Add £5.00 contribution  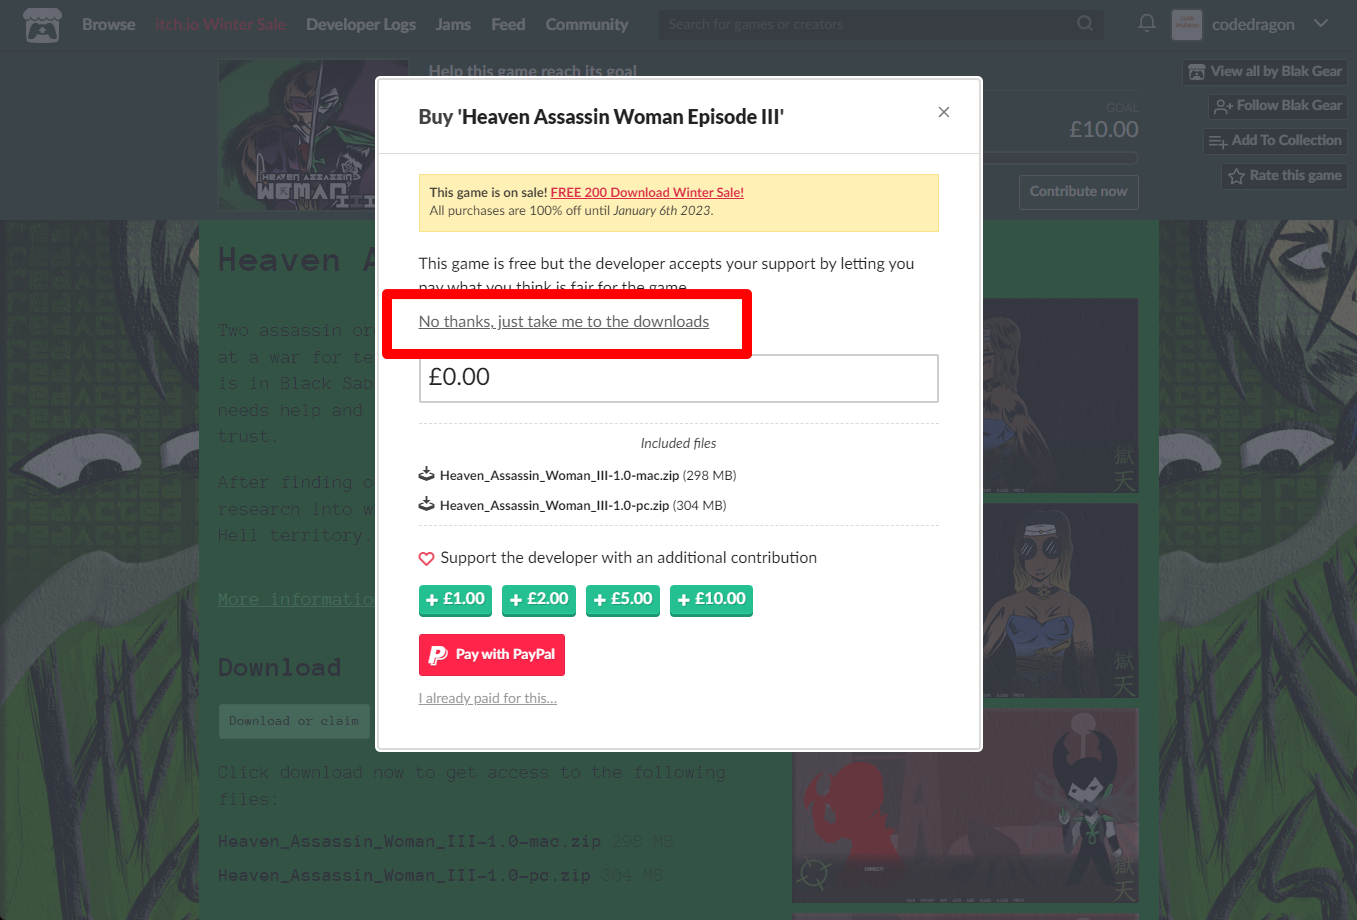click(622, 600)
